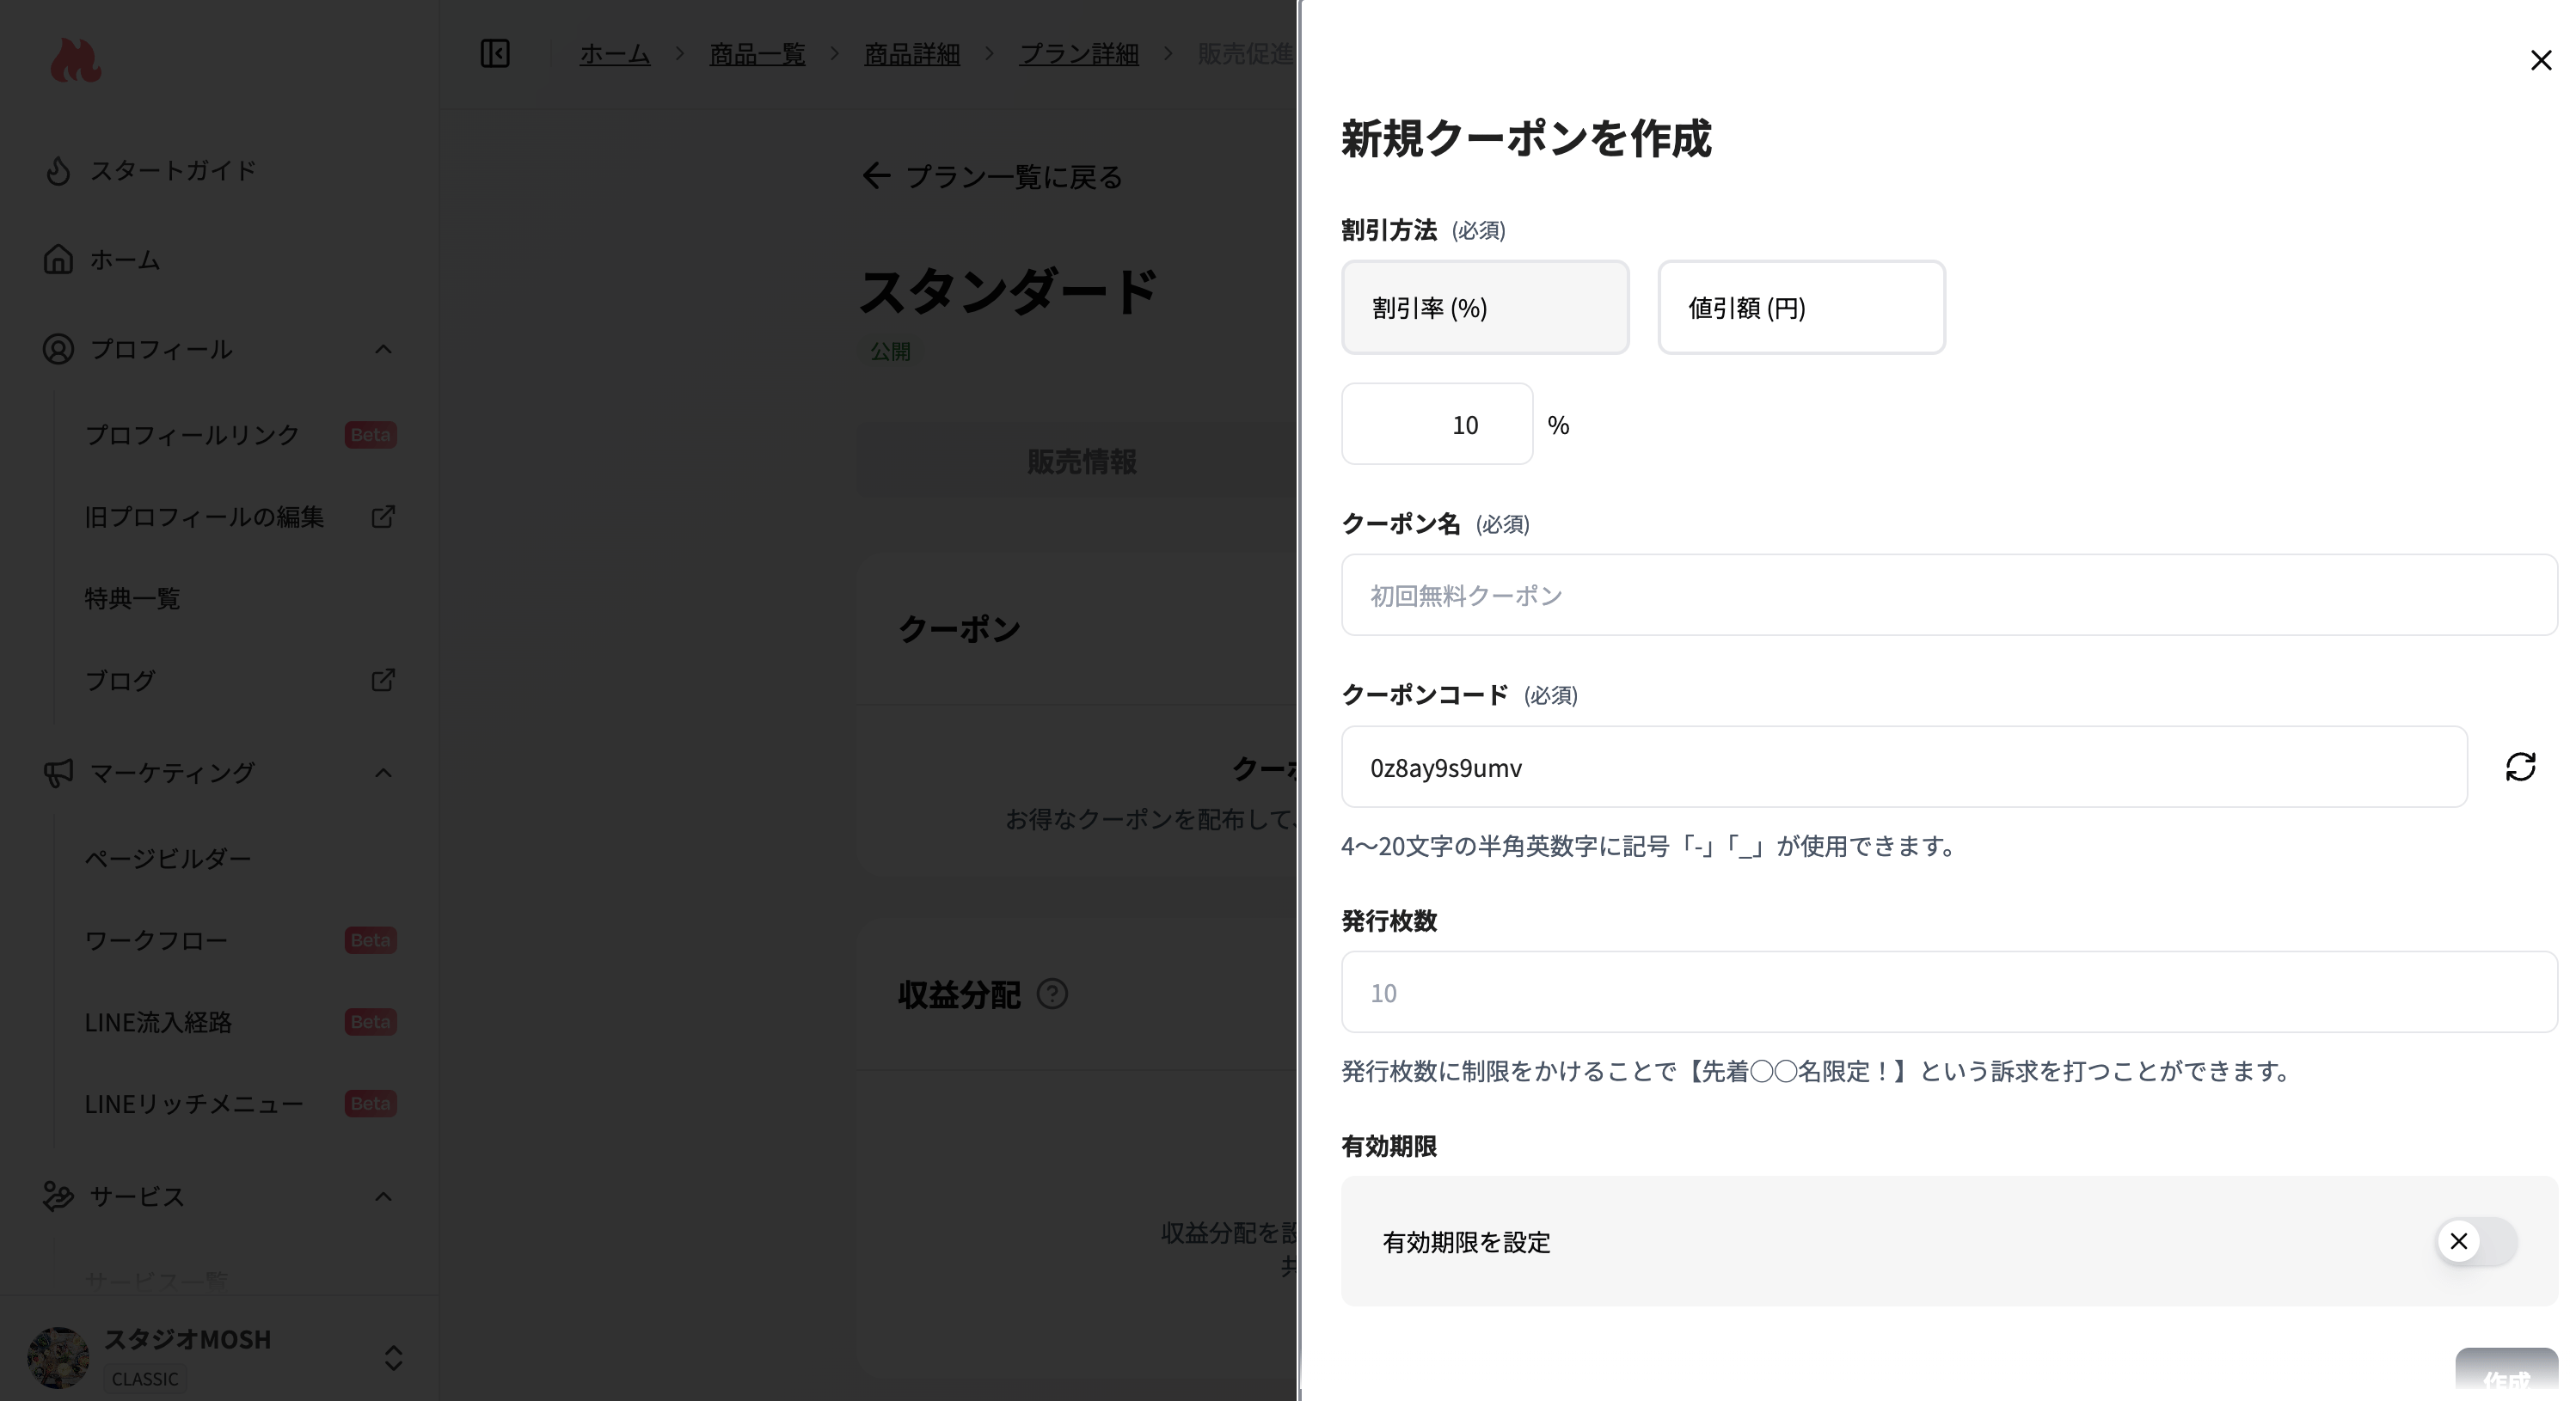
Task: Open LINEリッチメニュー in the sidebar
Action: [x=194, y=1104]
